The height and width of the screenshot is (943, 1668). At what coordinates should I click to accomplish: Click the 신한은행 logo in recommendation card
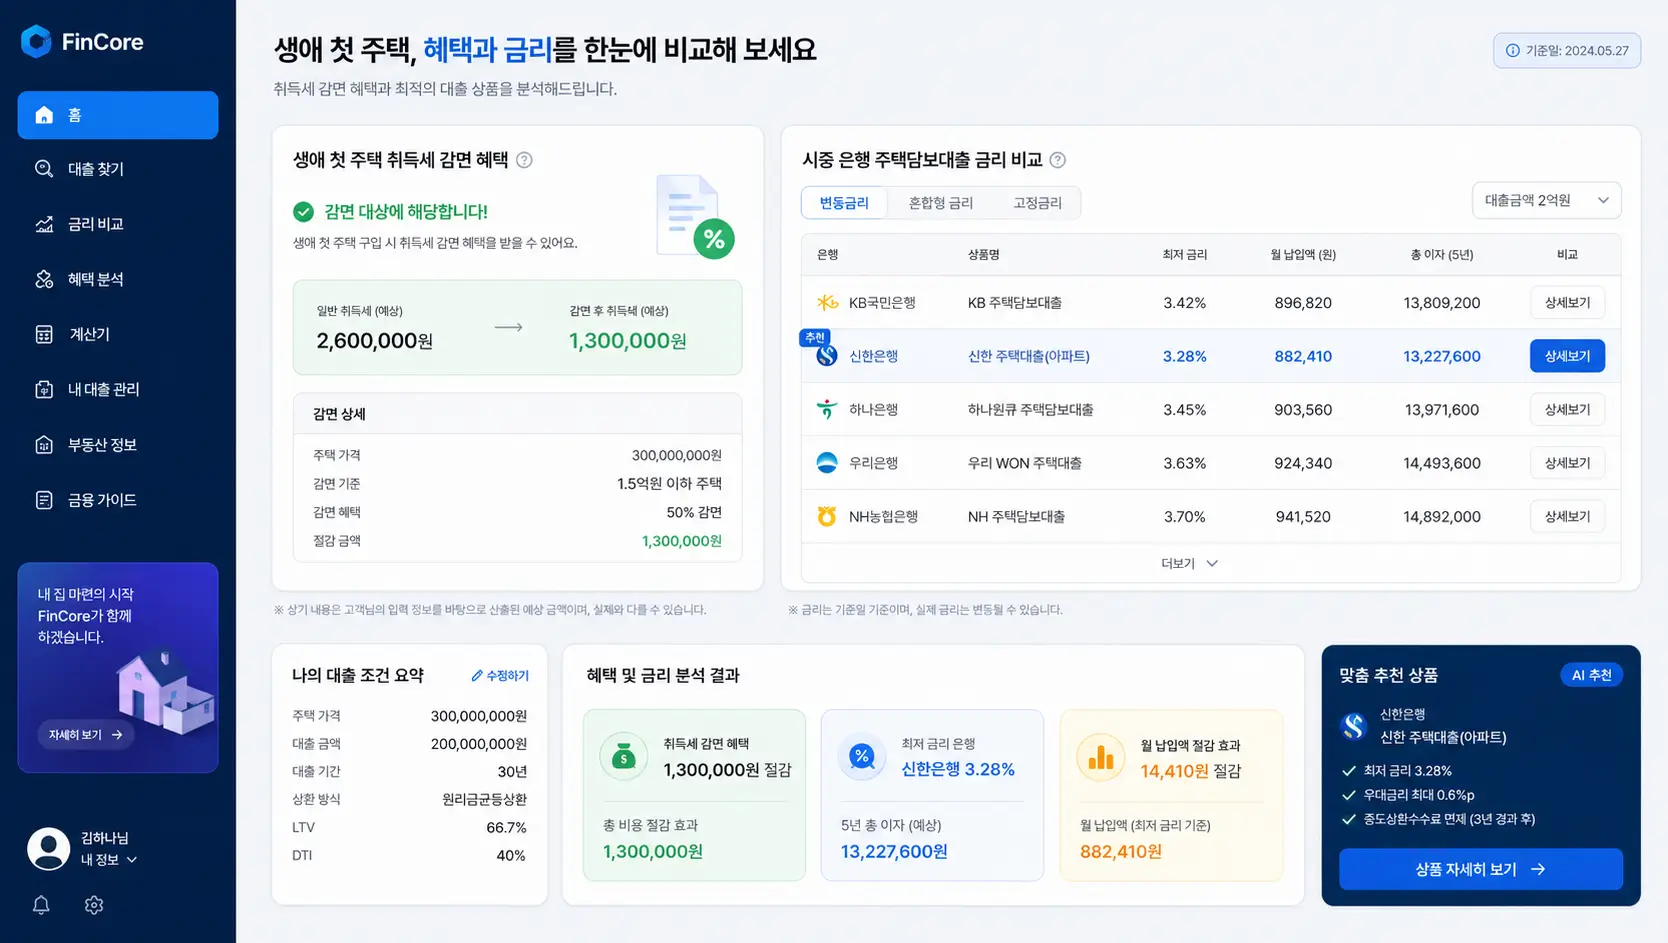pos(1354,726)
